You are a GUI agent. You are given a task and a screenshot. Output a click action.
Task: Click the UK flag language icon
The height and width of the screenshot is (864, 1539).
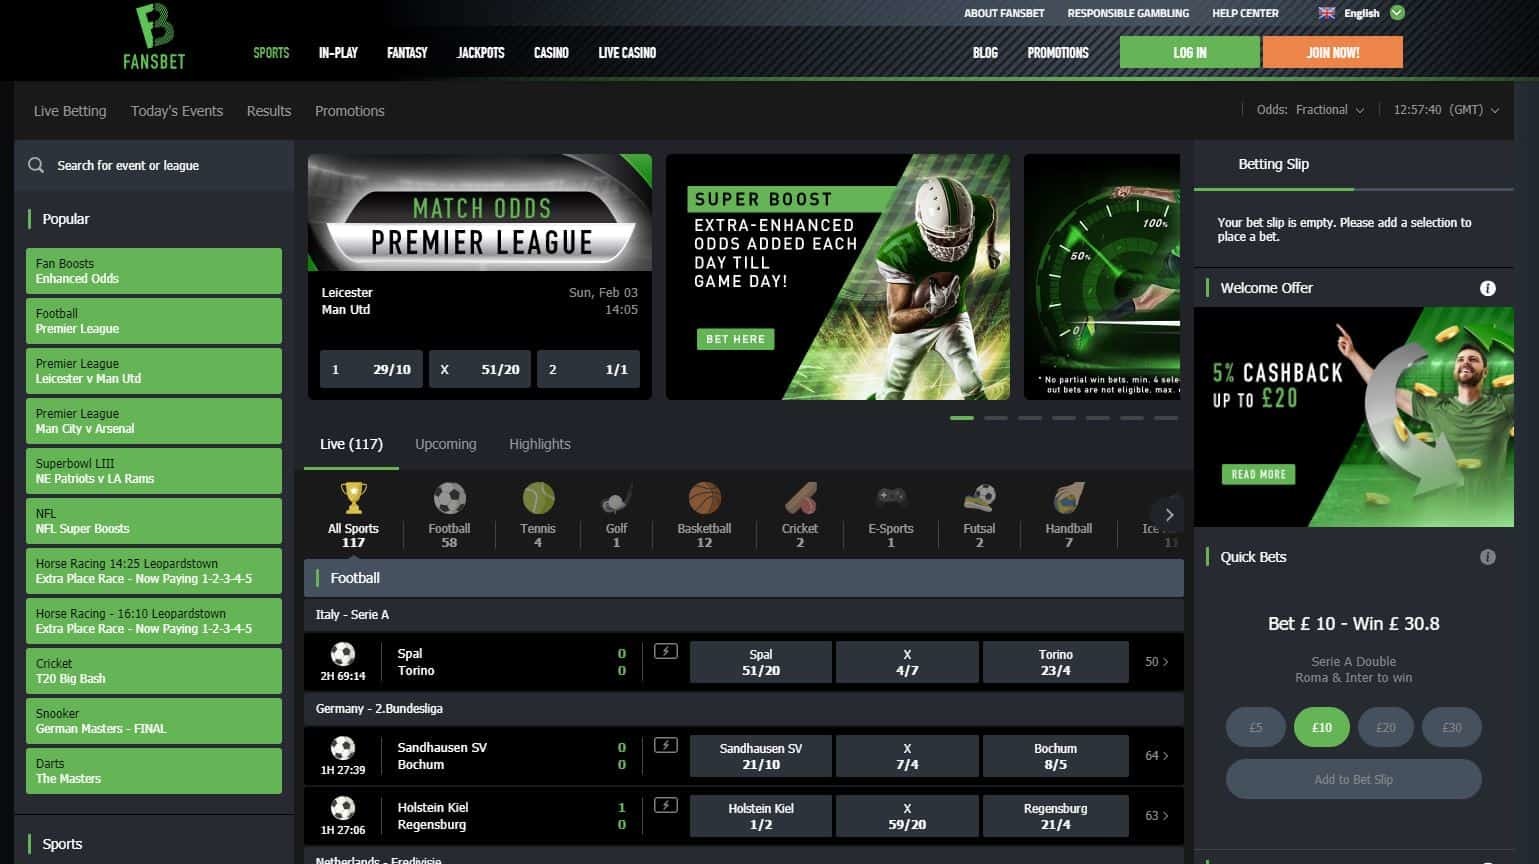pos(1327,13)
